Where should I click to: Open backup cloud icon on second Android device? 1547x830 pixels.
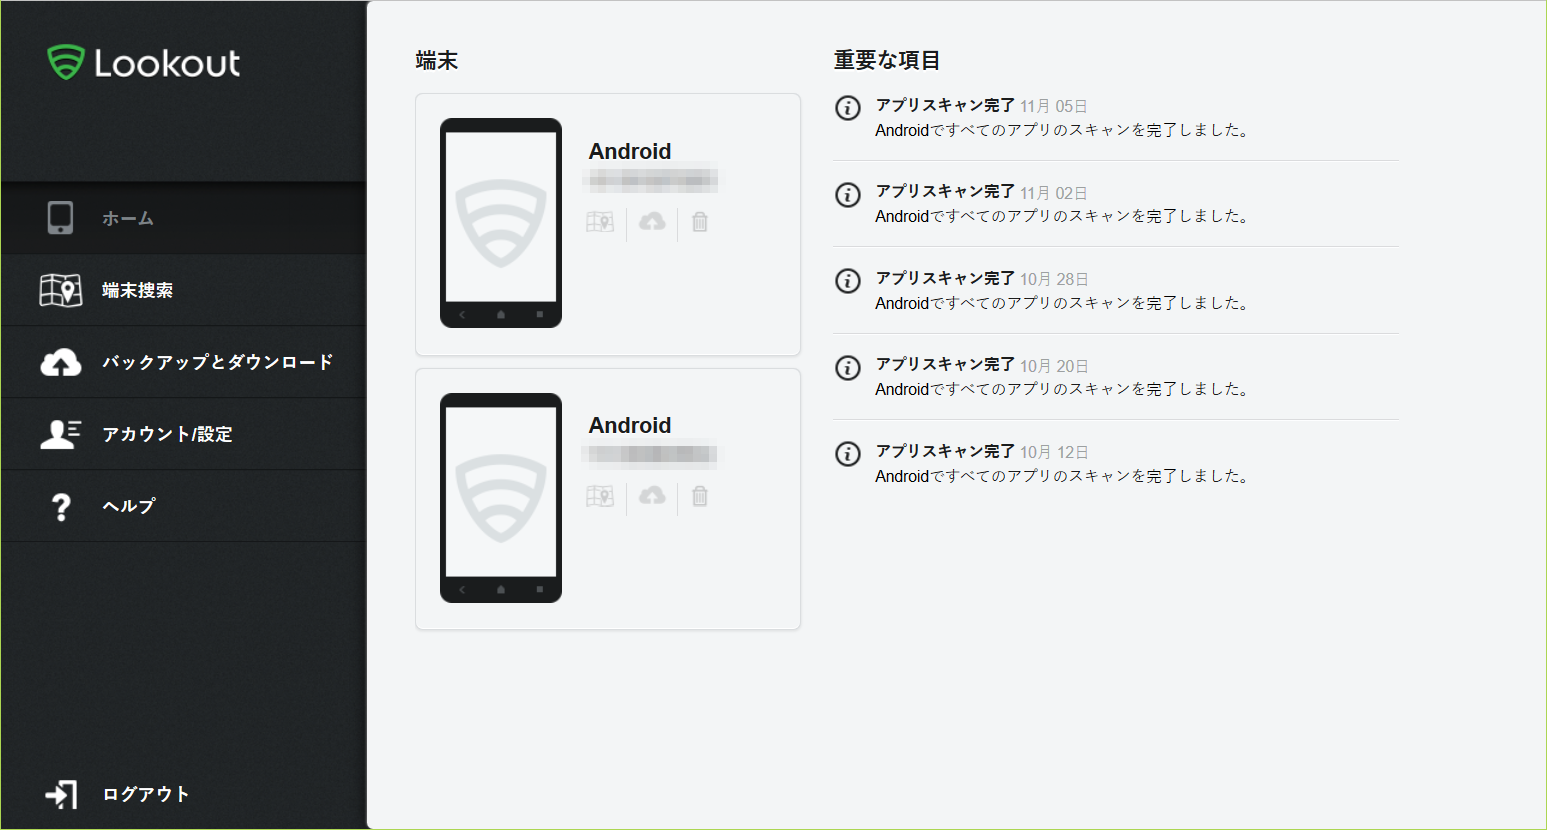click(x=652, y=496)
